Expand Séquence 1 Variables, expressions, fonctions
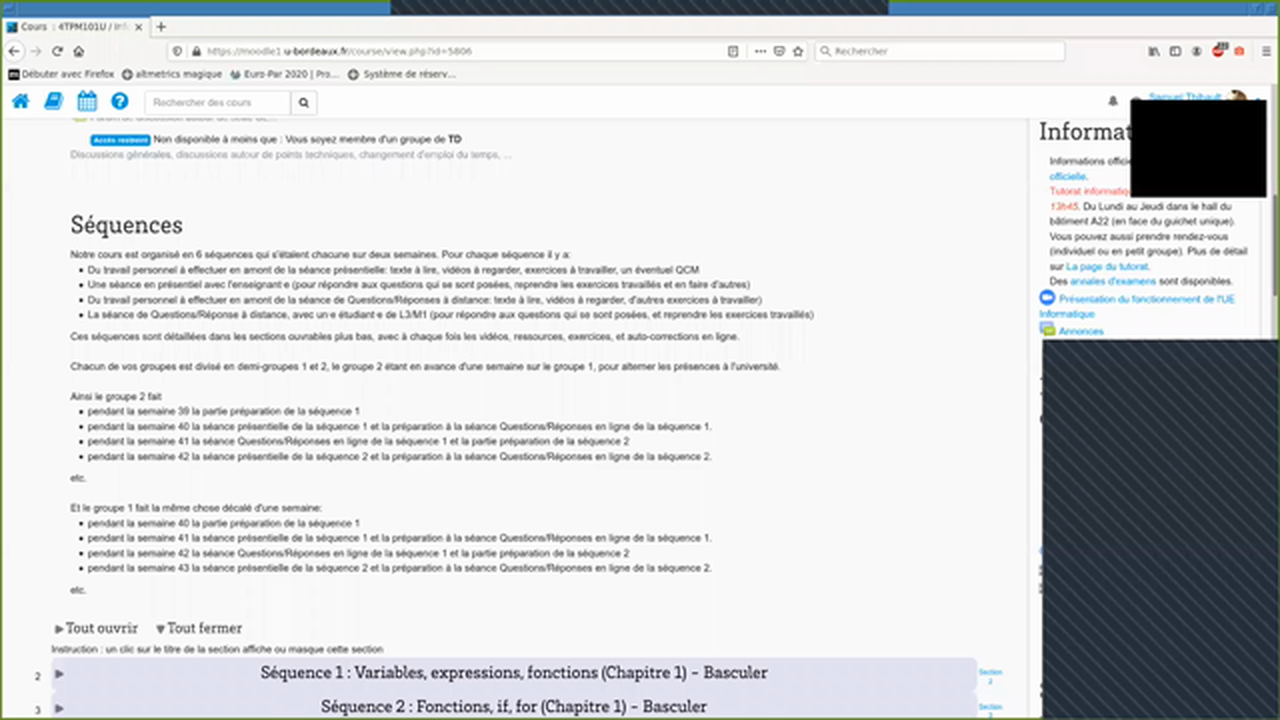 pyautogui.click(x=514, y=673)
